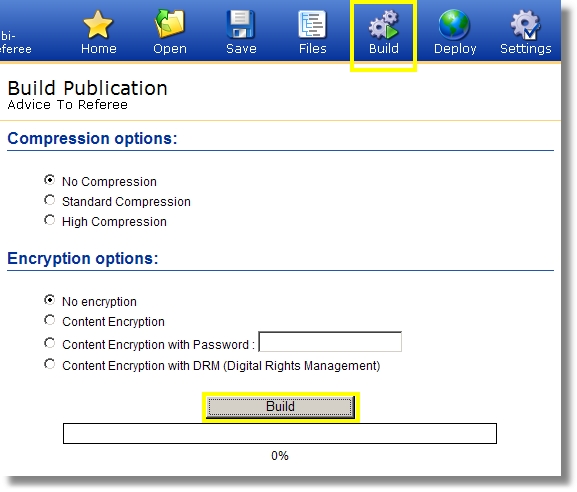Open a publication with the Open folder icon
Image resolution: width=577 pixels, height=492 pixels.
point(170,24)
